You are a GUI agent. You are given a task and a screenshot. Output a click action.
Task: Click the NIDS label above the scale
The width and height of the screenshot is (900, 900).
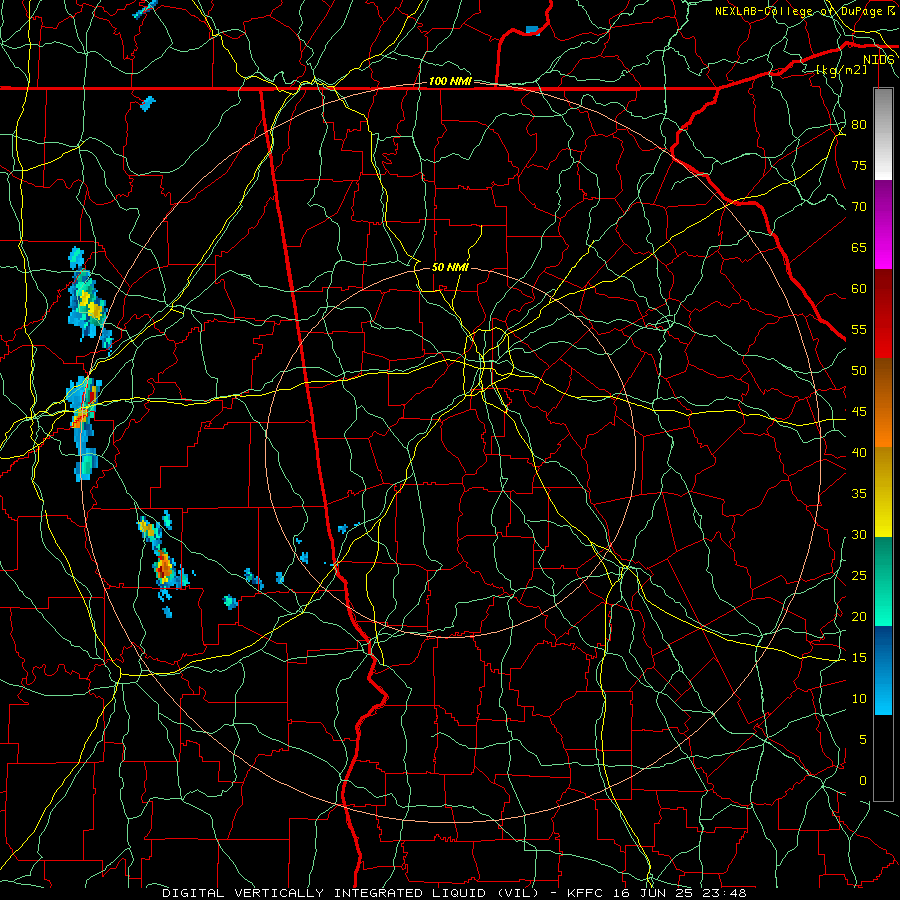pos(878,60)
